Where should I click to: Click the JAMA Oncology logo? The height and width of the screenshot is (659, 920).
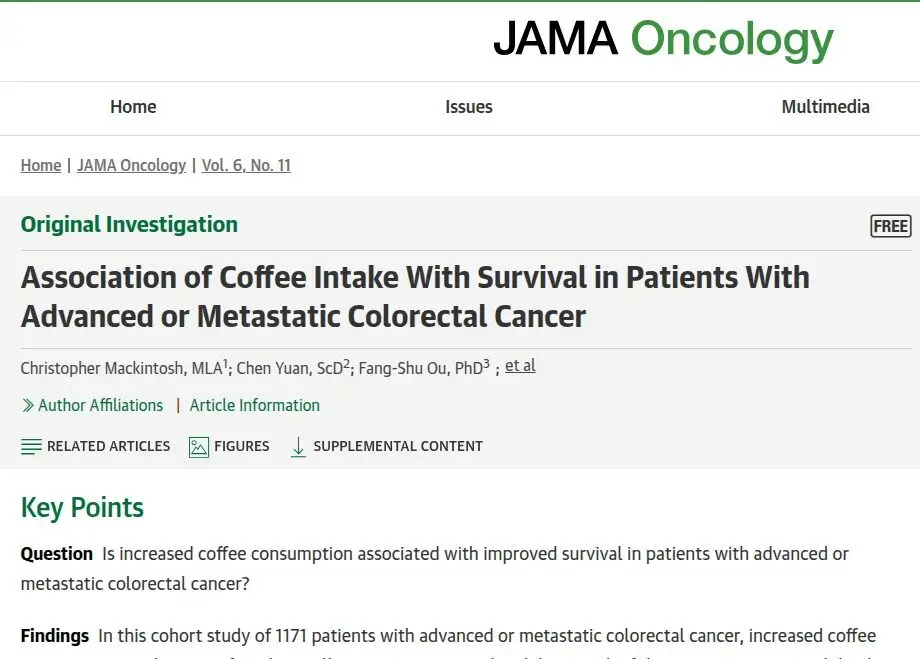tap(663, 39)
